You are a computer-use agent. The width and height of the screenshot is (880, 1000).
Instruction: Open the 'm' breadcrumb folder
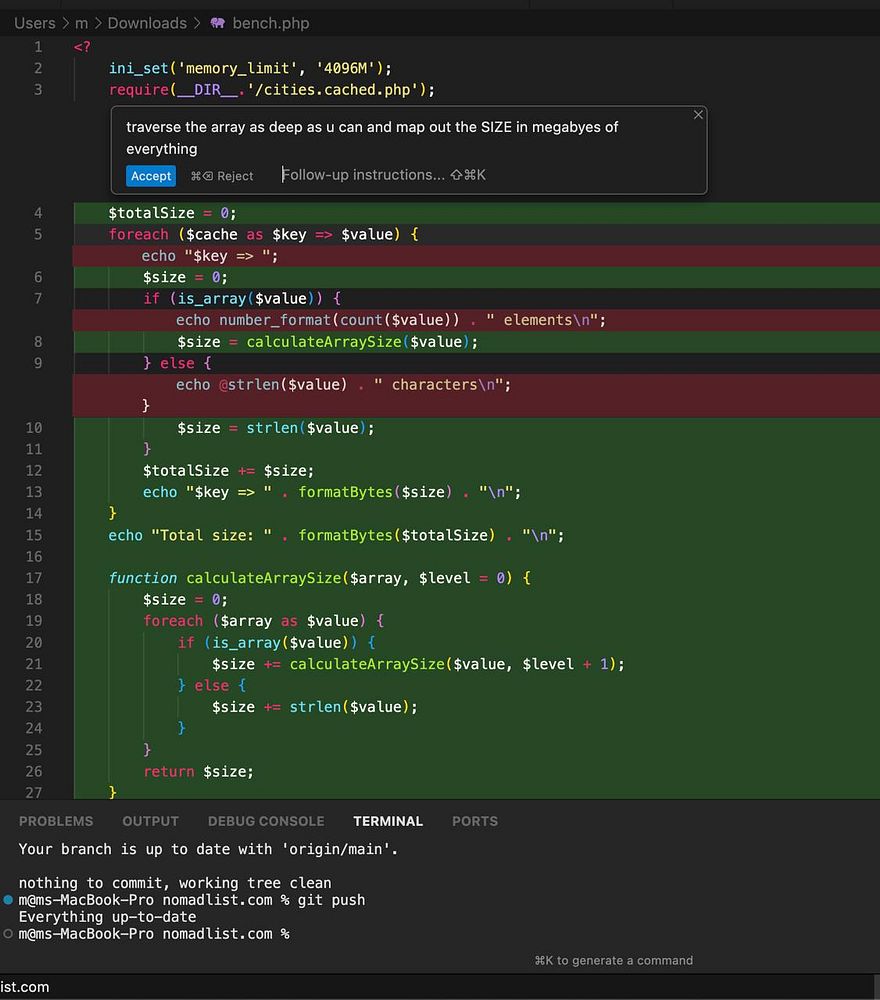pyautogui.click(x=81, y=24)
